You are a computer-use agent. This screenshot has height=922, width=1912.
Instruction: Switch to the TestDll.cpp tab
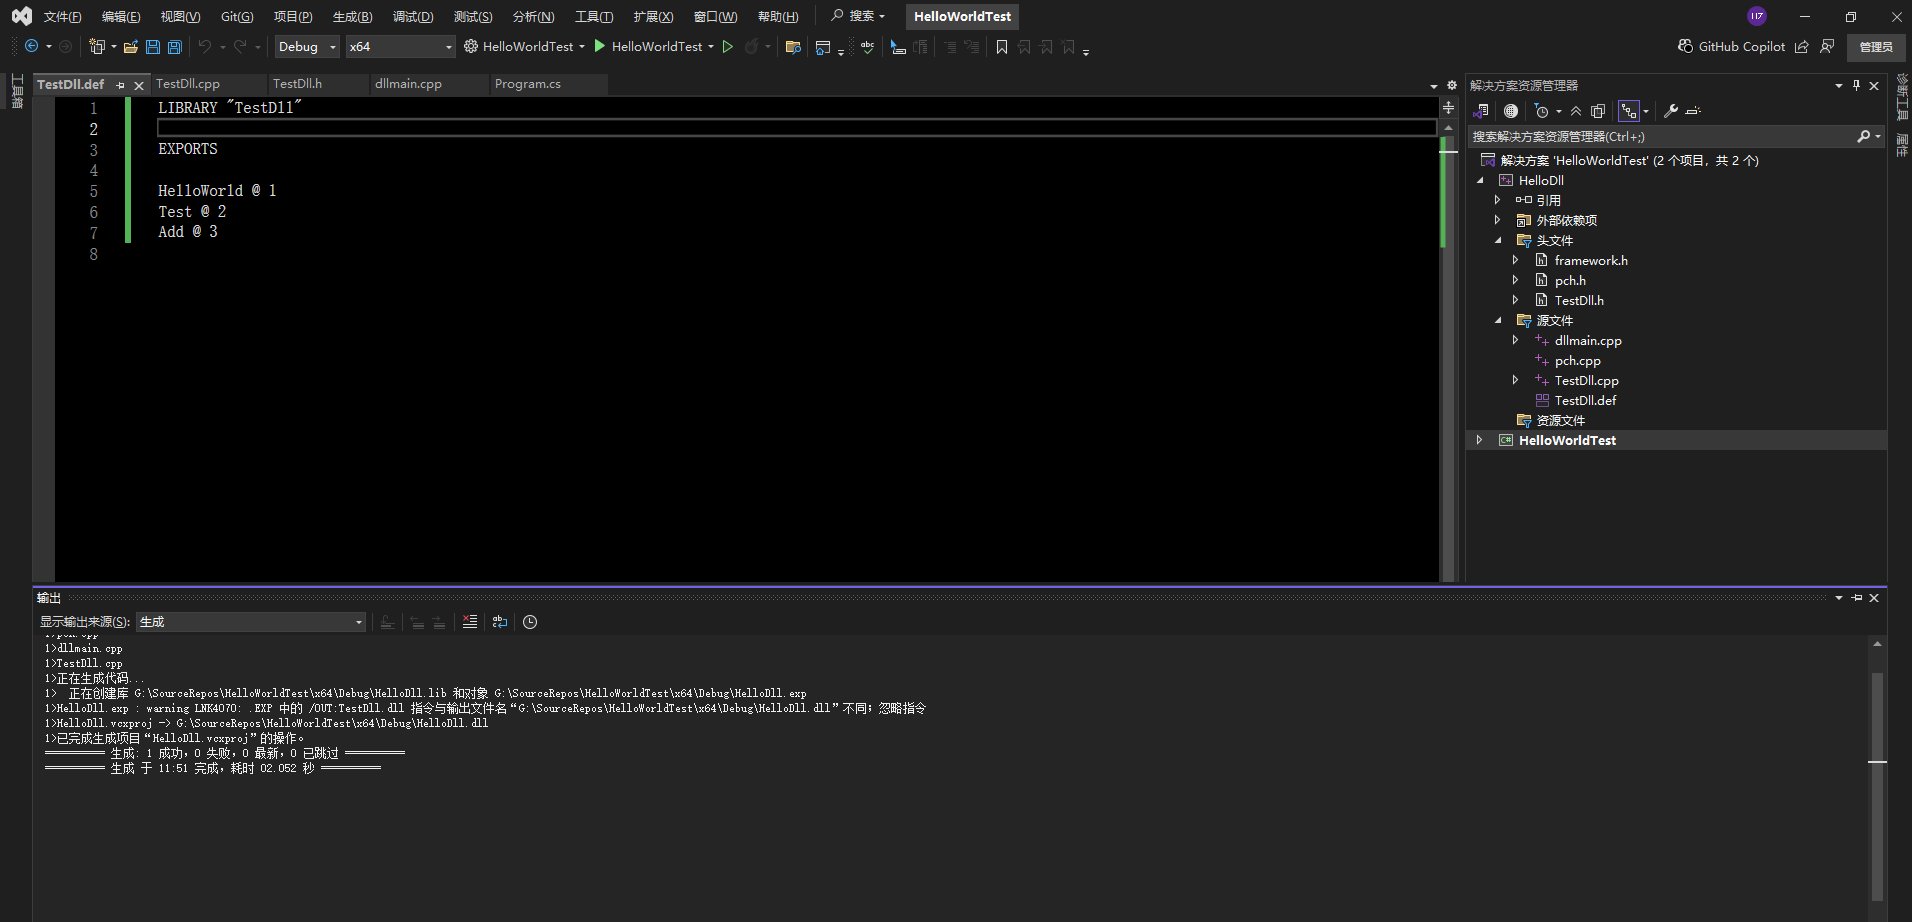pos(188,84)
